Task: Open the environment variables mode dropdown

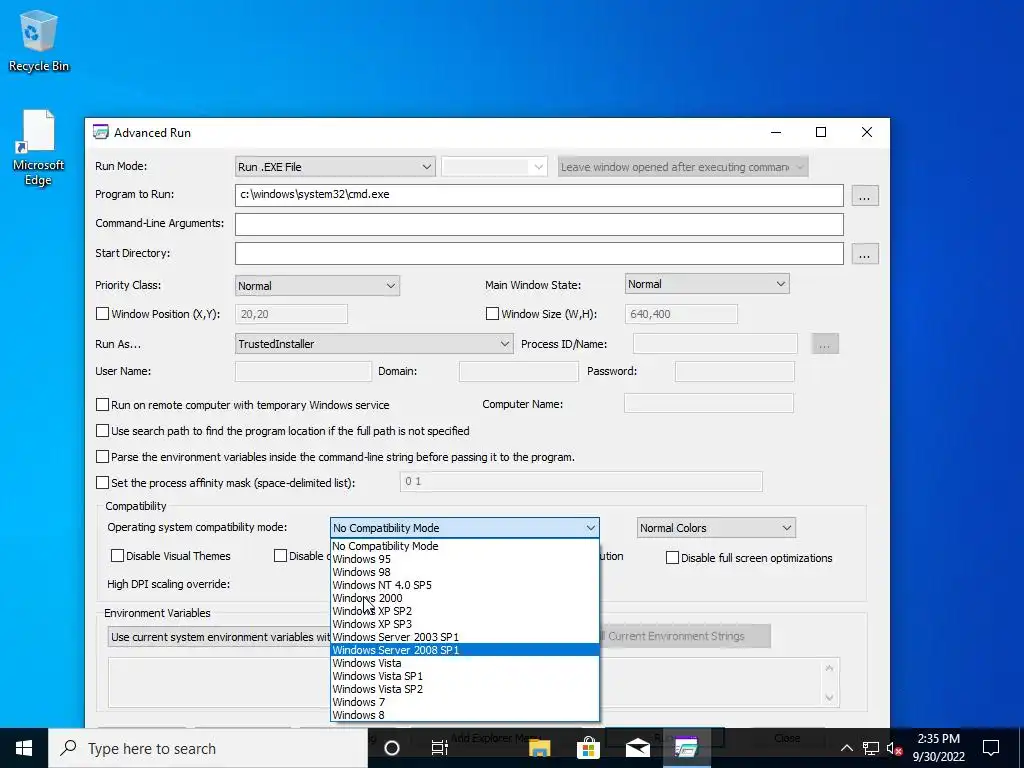Action: 219,637
